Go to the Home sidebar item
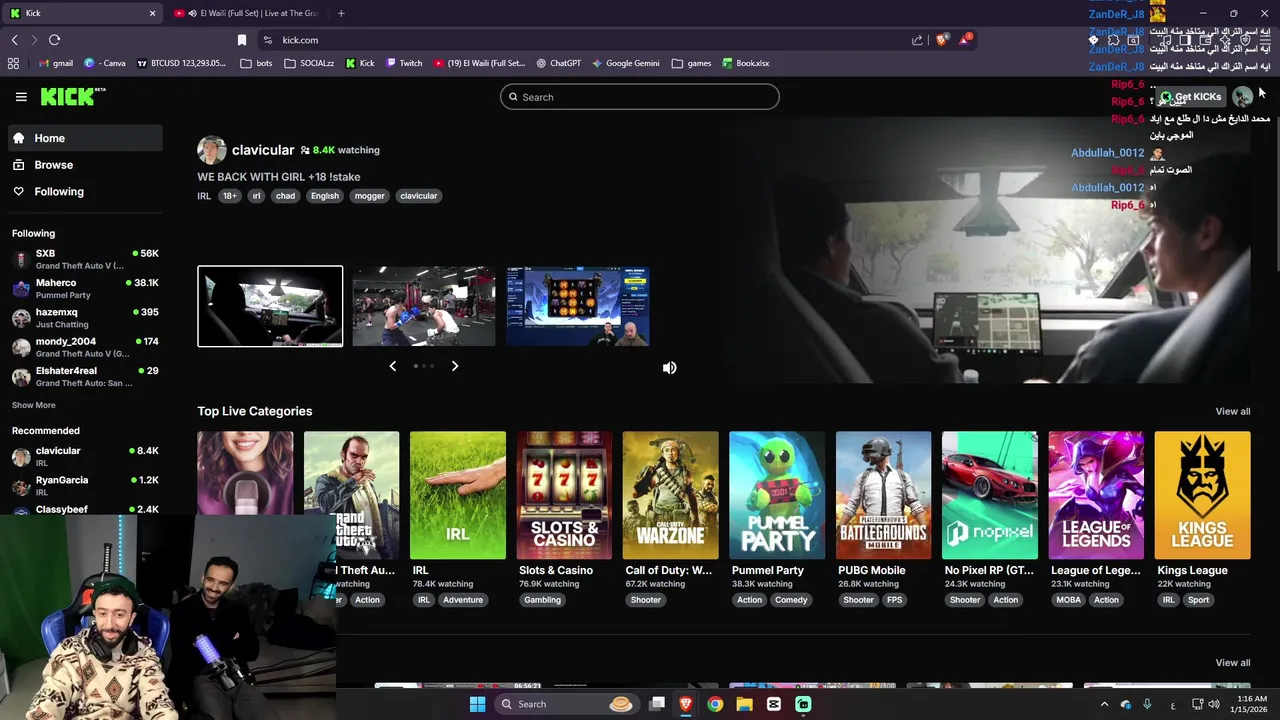The height and width of the screenshot is (720, 1280). [84, 138]
